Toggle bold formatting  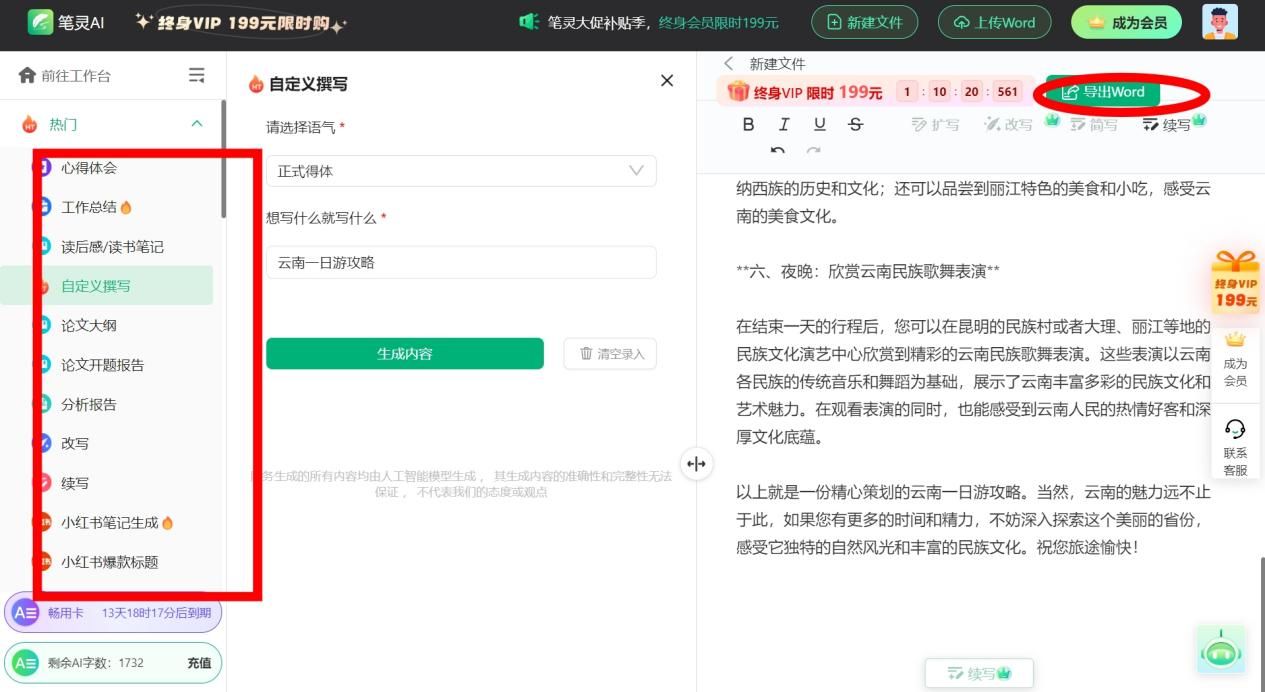click(x=748, y=124)
